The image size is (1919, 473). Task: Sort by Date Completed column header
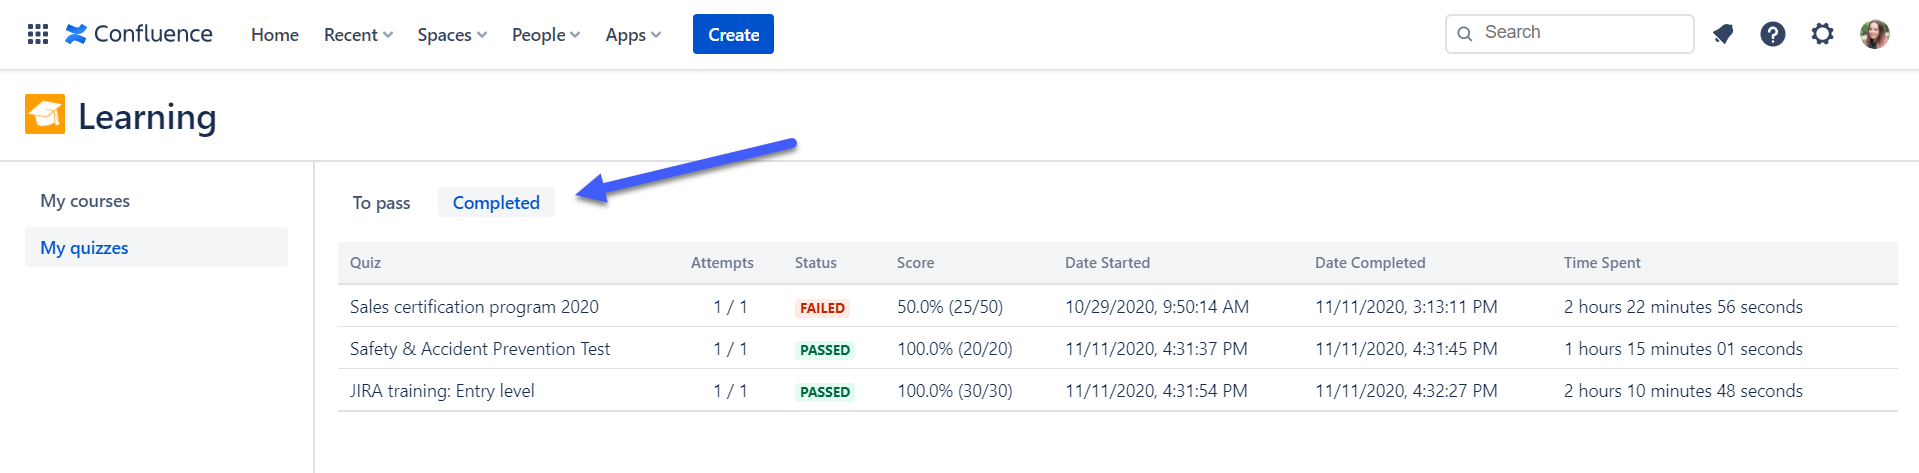coord(1370,263)
